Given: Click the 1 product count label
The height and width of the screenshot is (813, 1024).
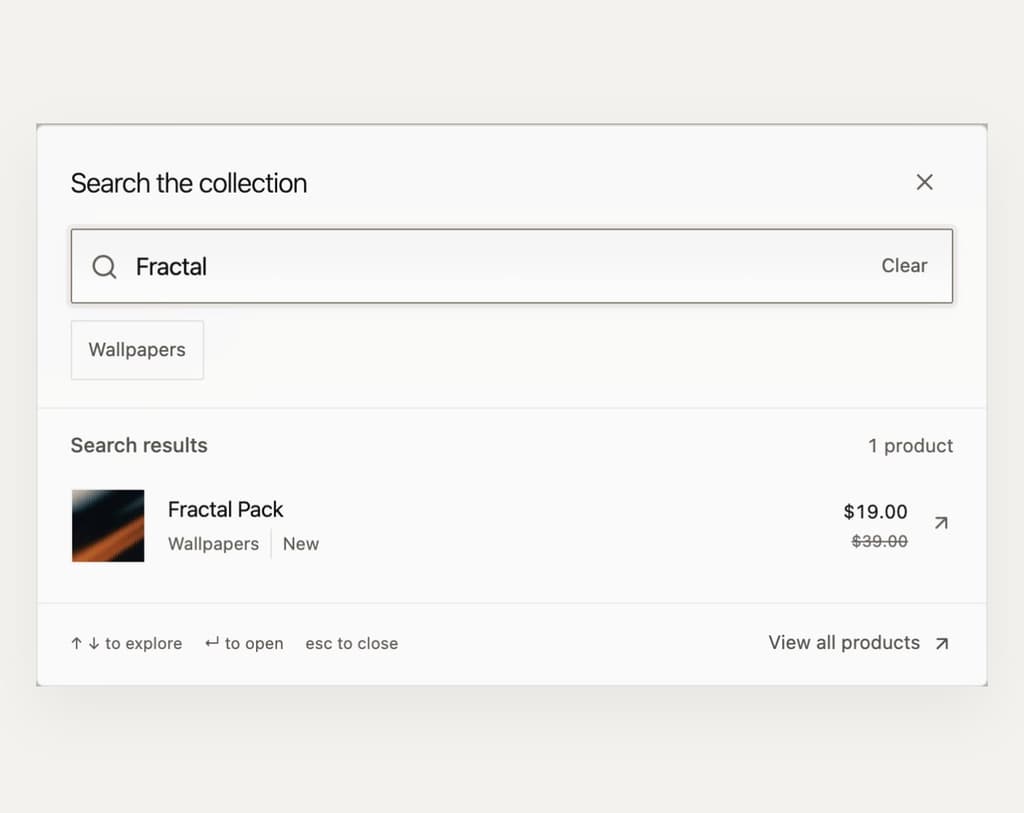Looking at the screenshot, I should (x=910, y=446).
